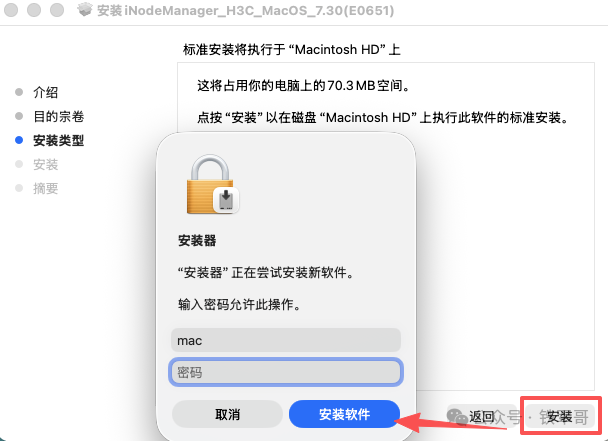This screenshot has width=608, height=441.
Task: Click the blue 安装软件 button
Action: click(x=344, y=414)
